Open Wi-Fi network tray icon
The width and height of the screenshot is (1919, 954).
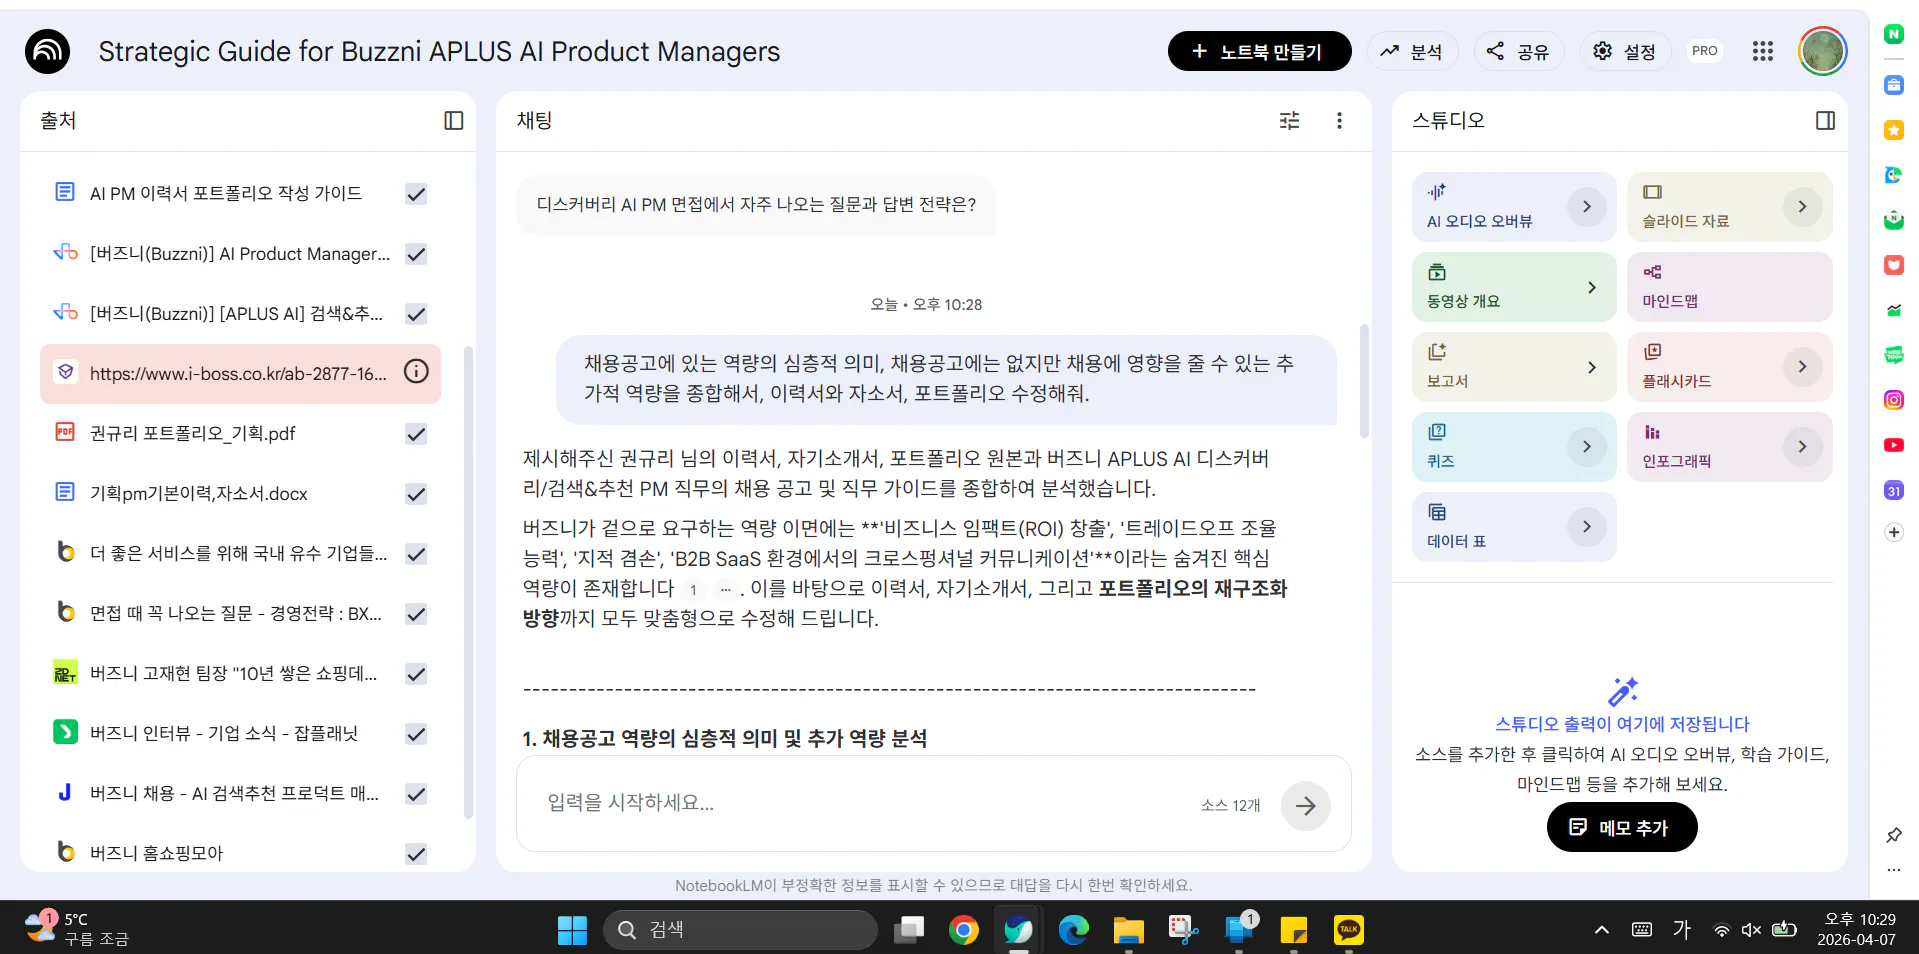click(x=1721, y=930)
